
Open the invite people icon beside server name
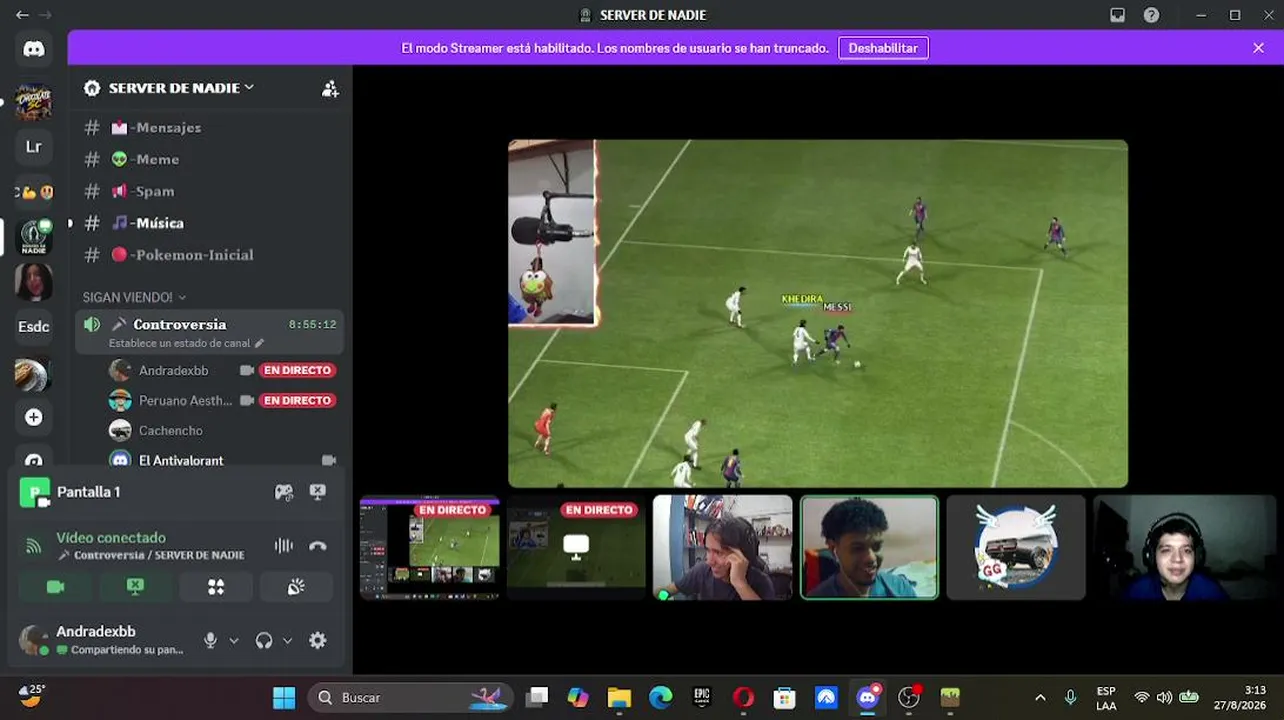pyautogui.click(x=330, y=88)
